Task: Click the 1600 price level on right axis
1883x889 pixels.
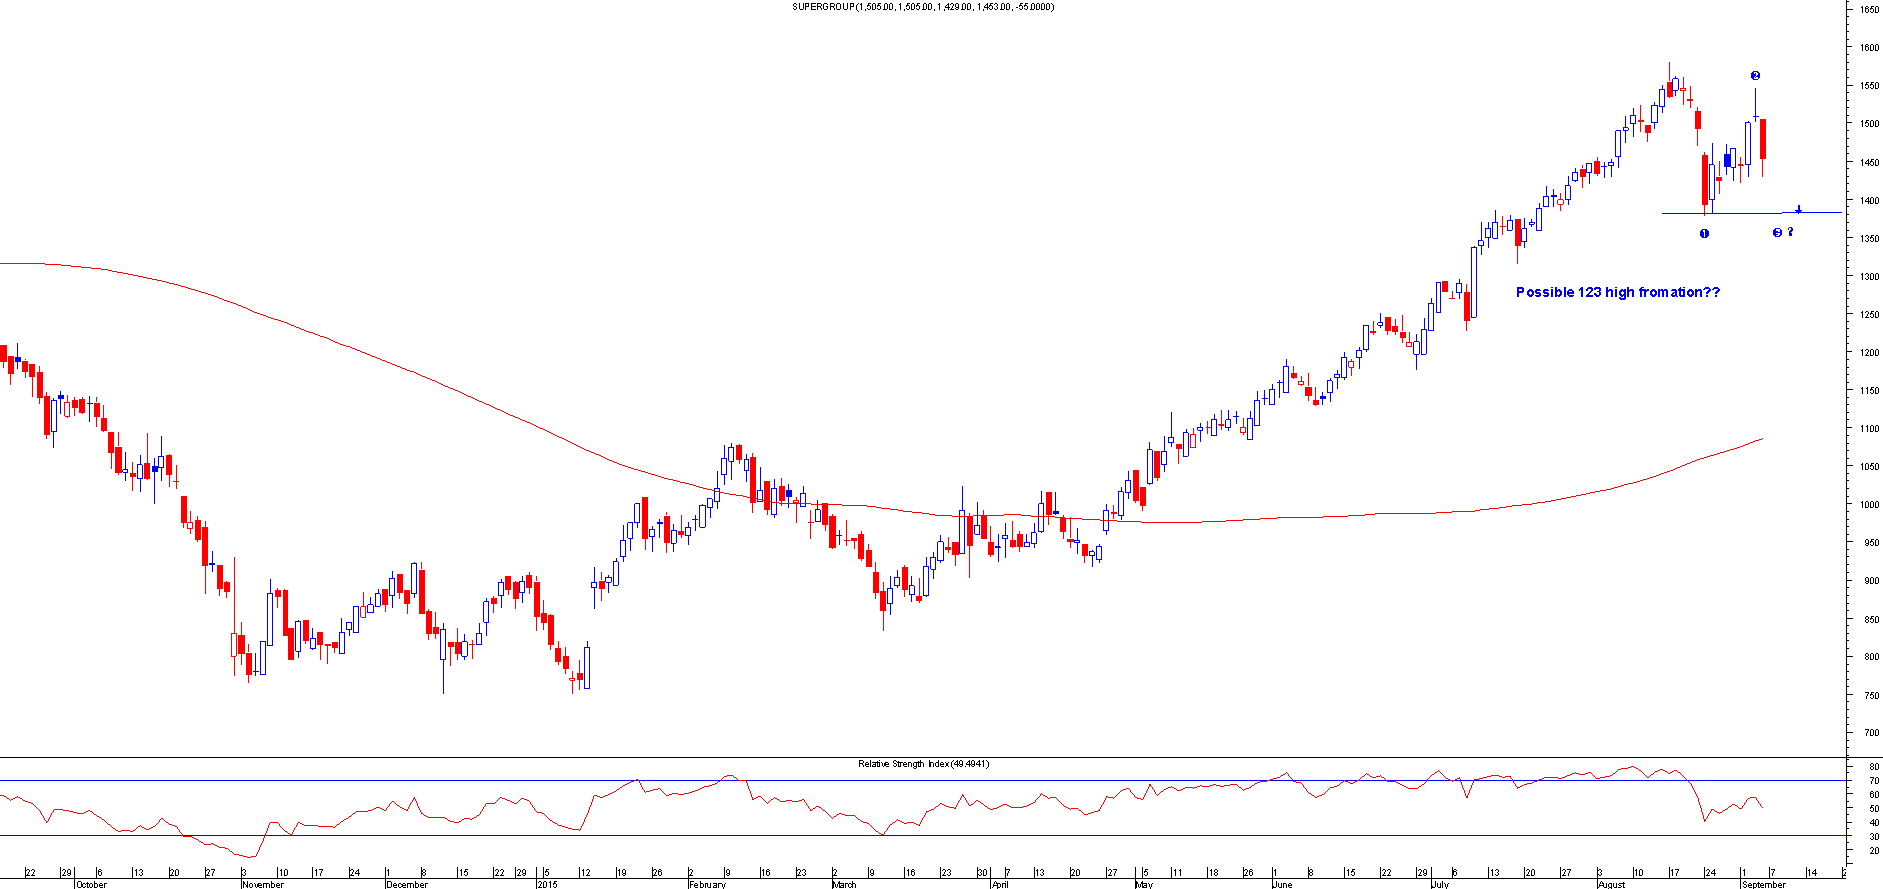Action: 1868,48
